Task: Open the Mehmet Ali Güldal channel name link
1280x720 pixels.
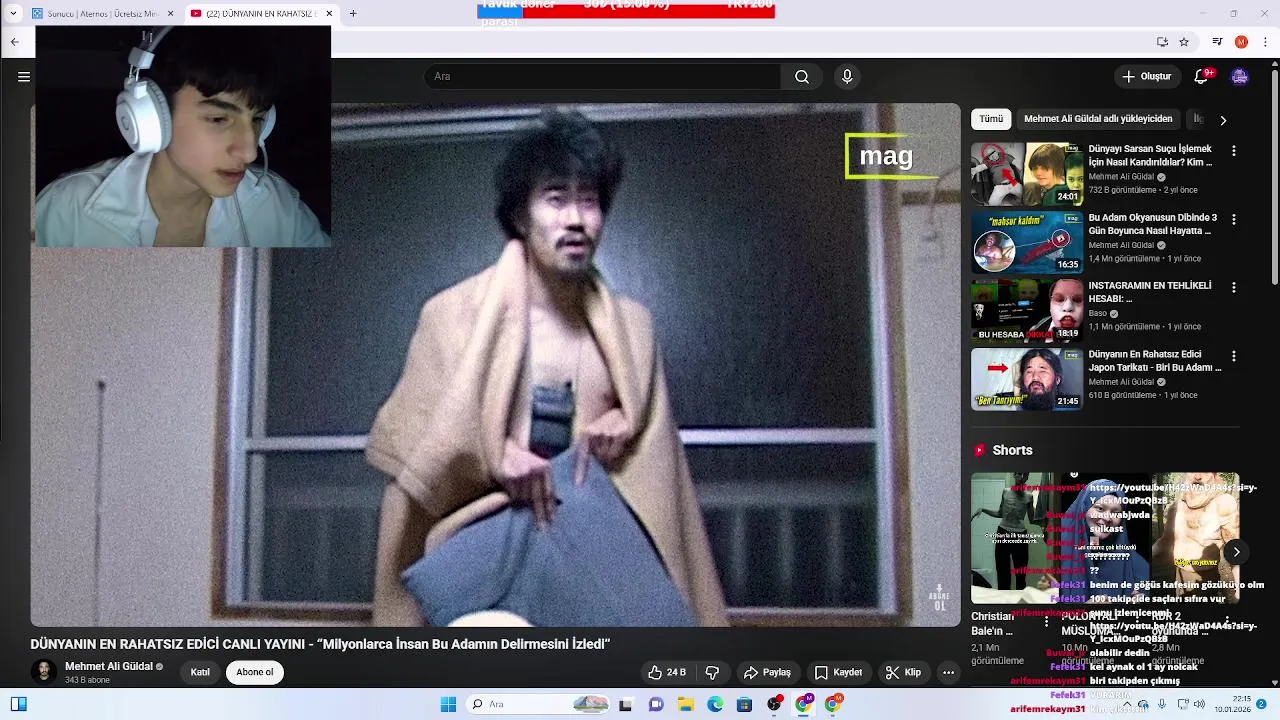Action: (109, 667)
